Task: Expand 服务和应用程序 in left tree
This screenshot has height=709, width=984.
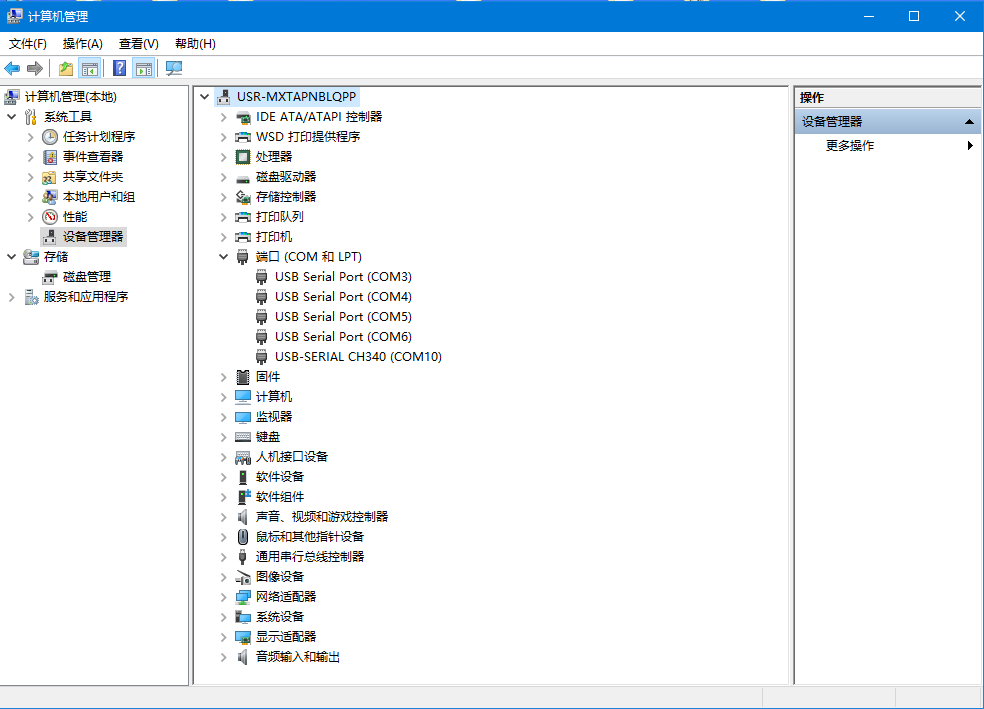Action: pos(12,297)
